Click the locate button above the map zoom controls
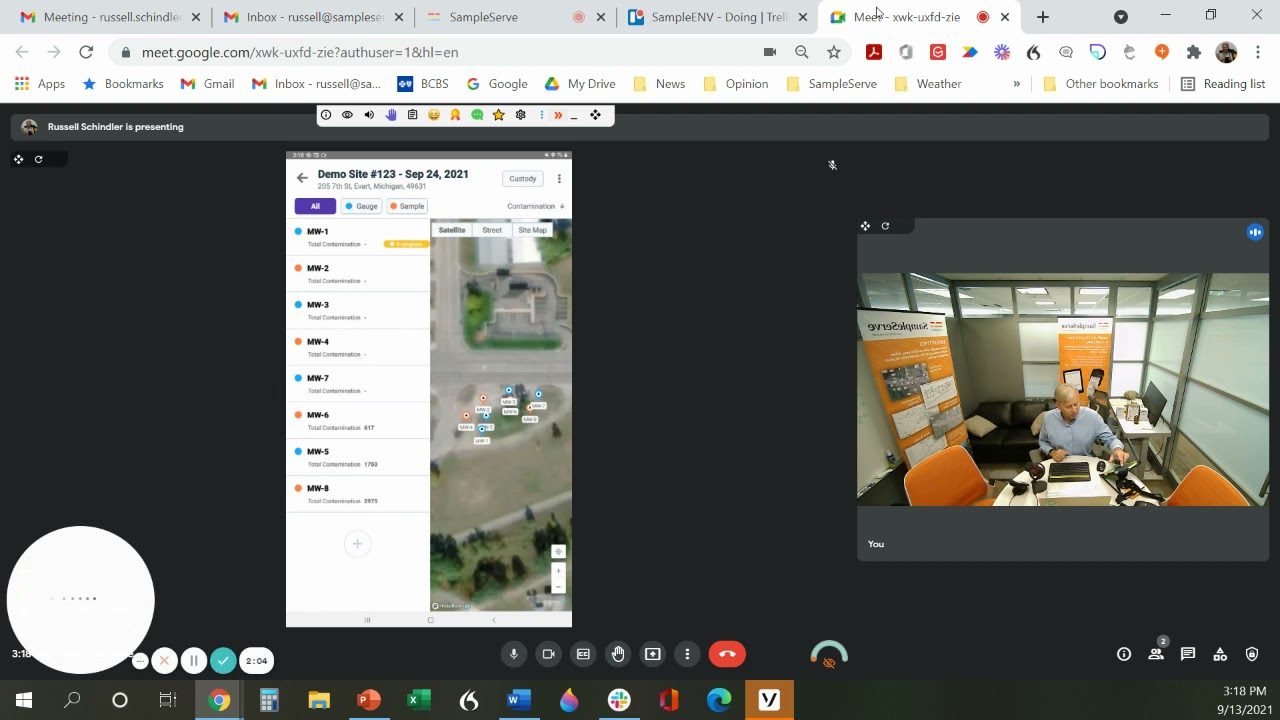Image resolution: width=1280 pixels, height=720 pixels. pyautogui.click(x=558, y=551)
